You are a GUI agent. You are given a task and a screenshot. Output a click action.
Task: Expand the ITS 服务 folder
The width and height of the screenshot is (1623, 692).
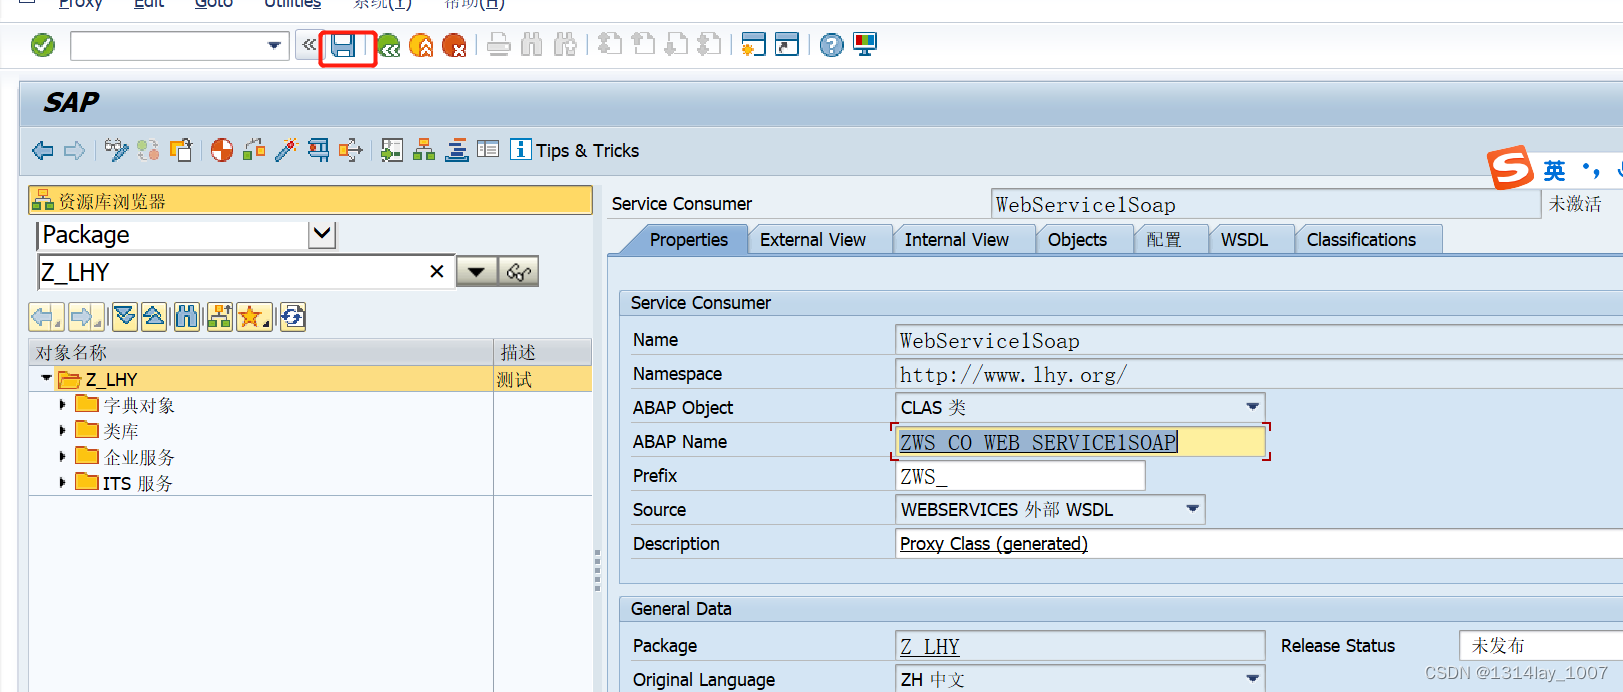62,483
